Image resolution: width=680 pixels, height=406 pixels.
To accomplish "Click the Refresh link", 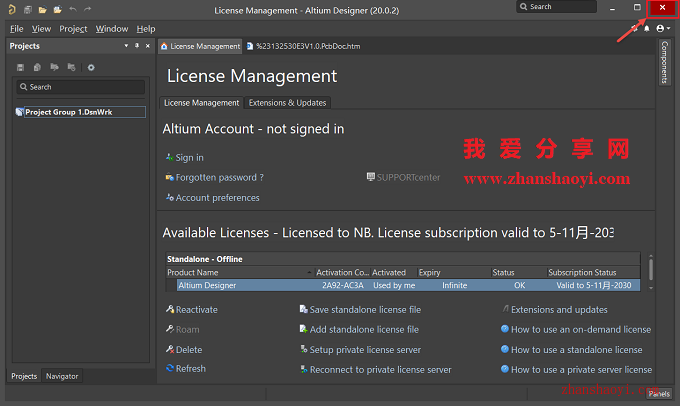I will [x=186, y=368].
